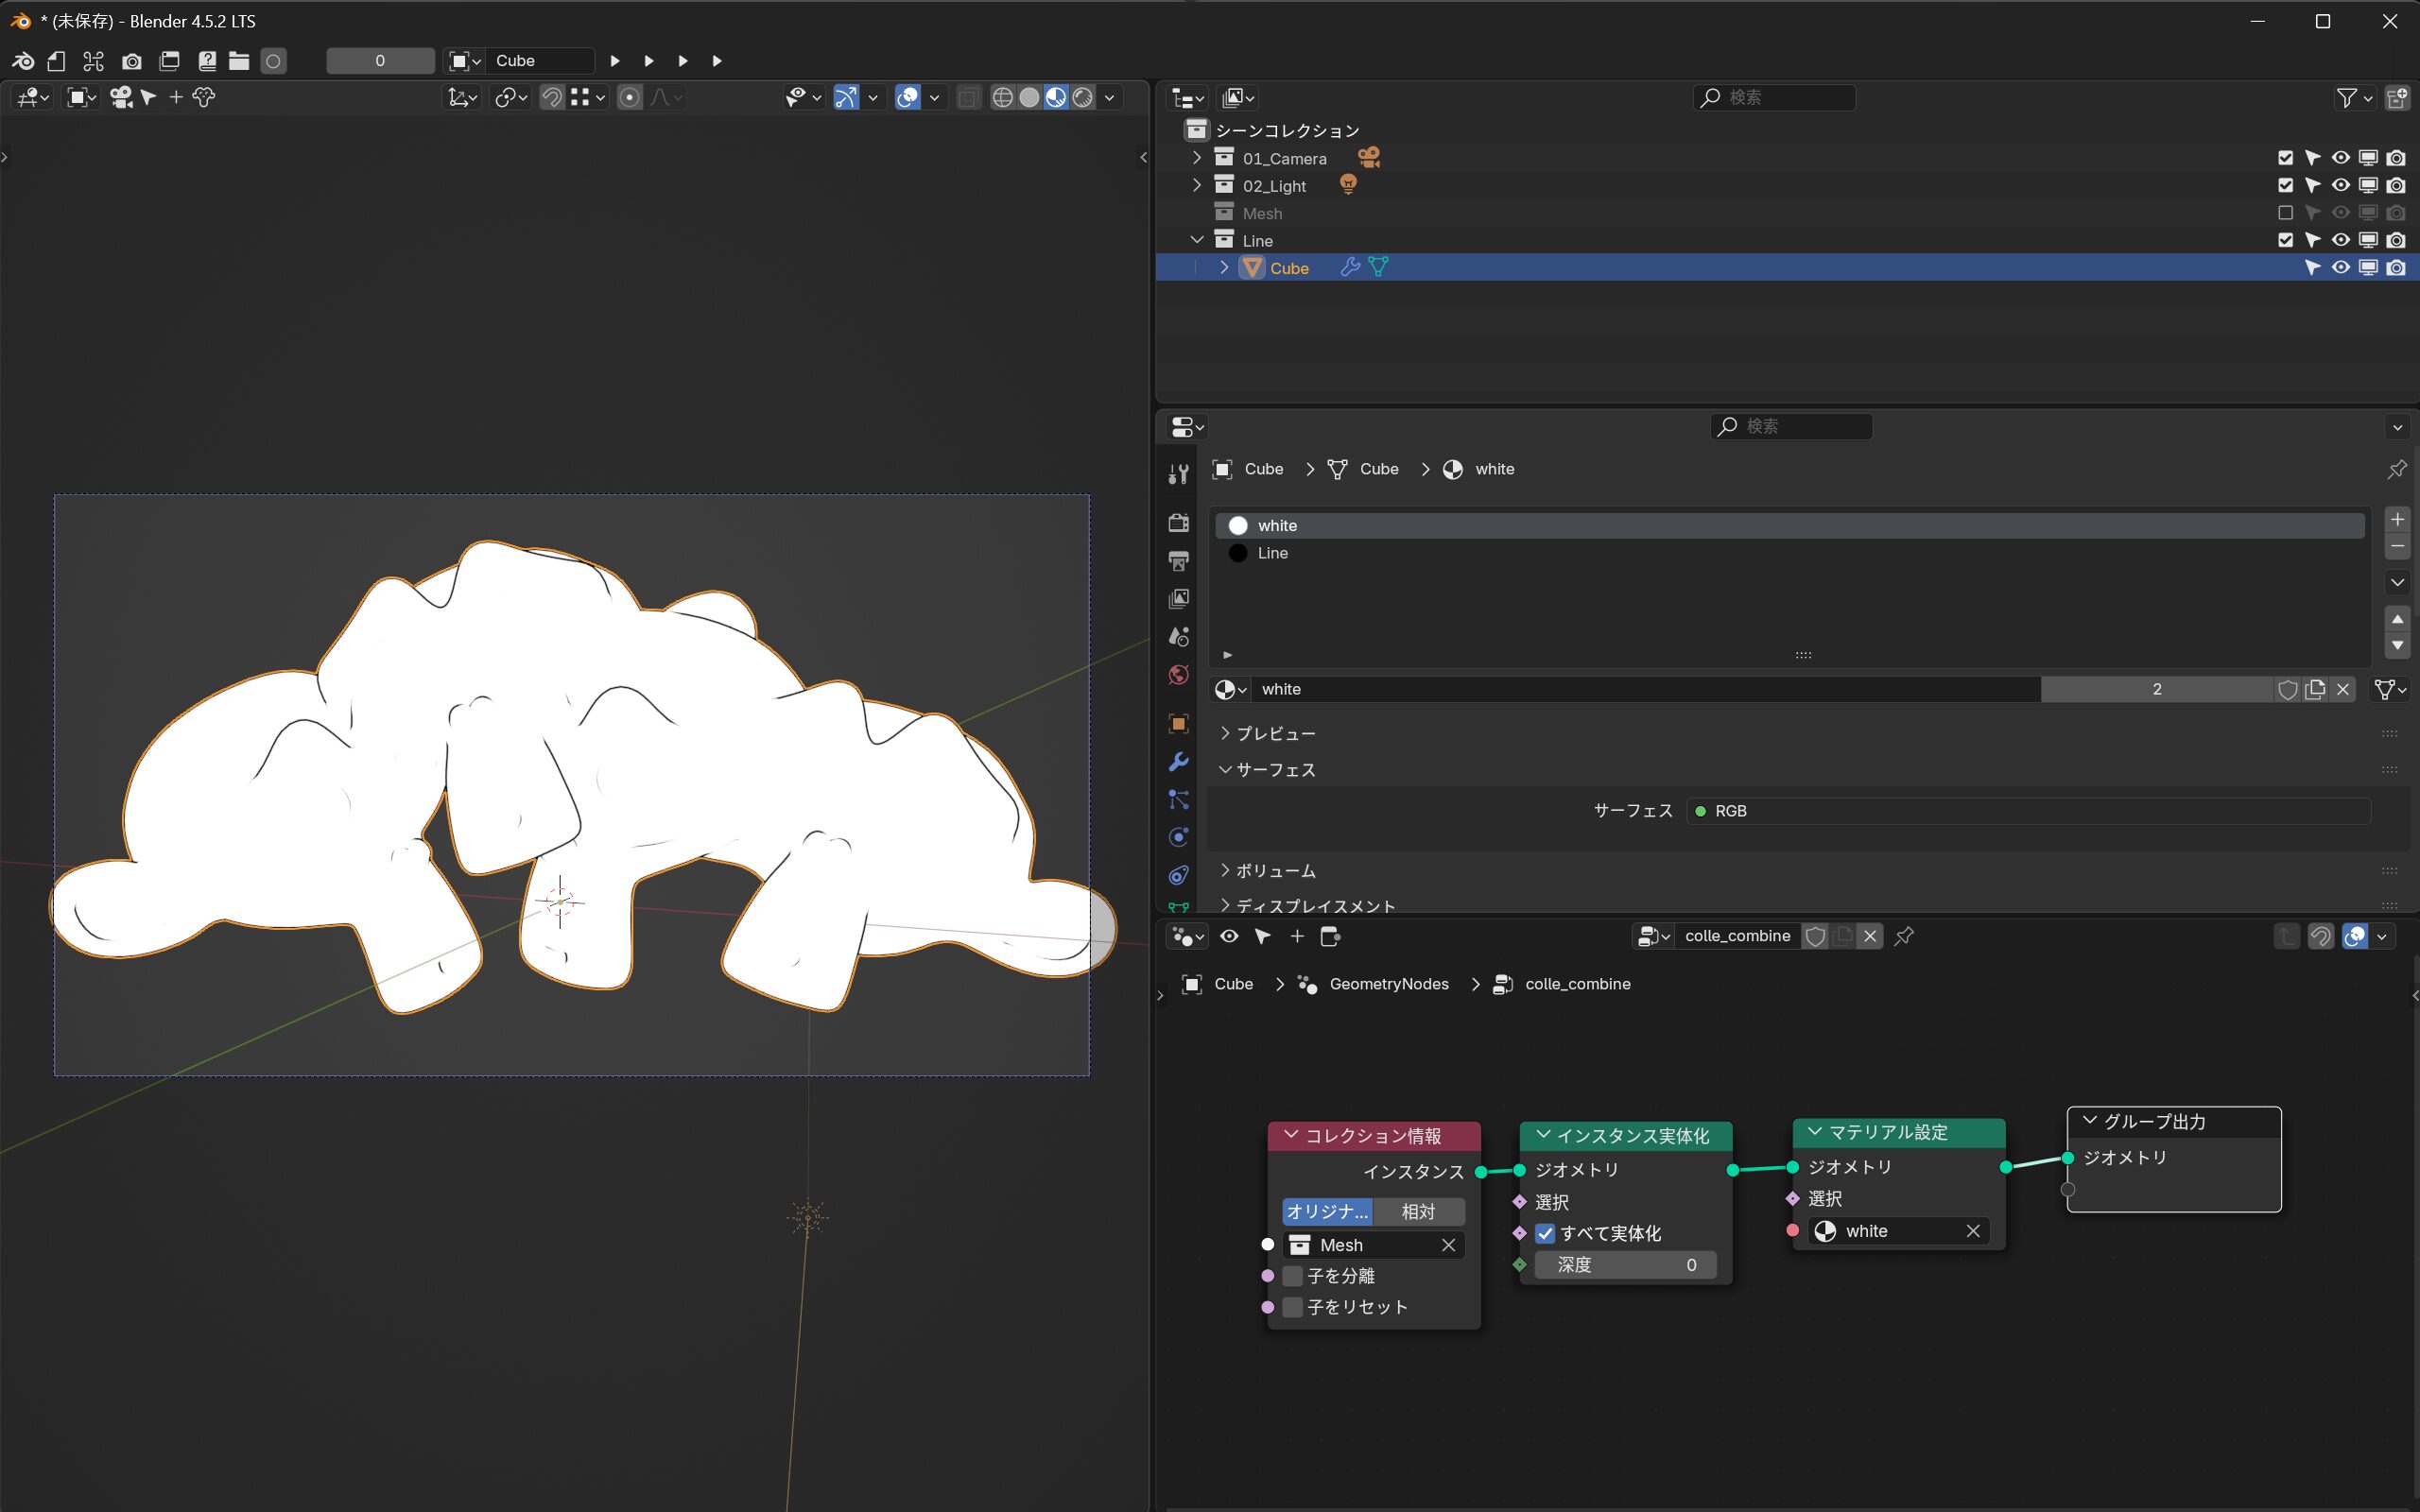Click the 深度 value slider
2420x1512 pixels.
1625,1265
